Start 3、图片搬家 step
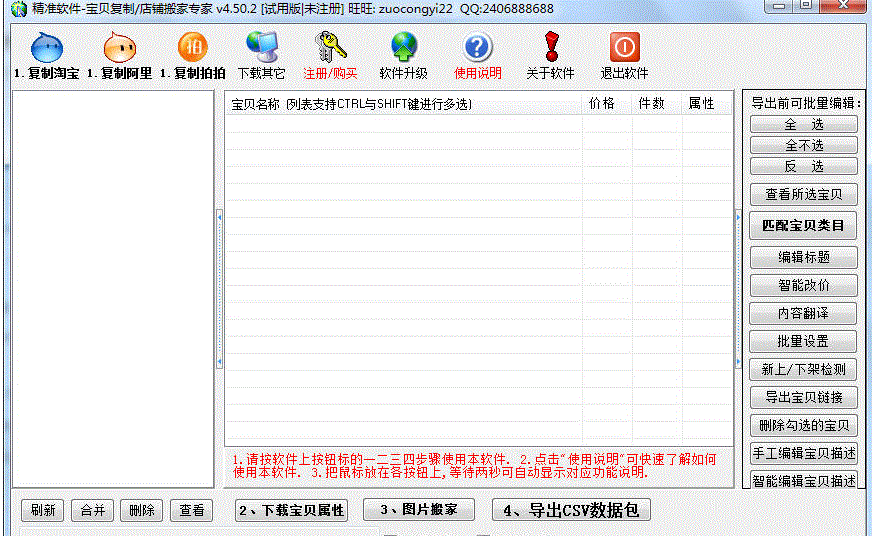The image size is (872, 536). (419, 509)
